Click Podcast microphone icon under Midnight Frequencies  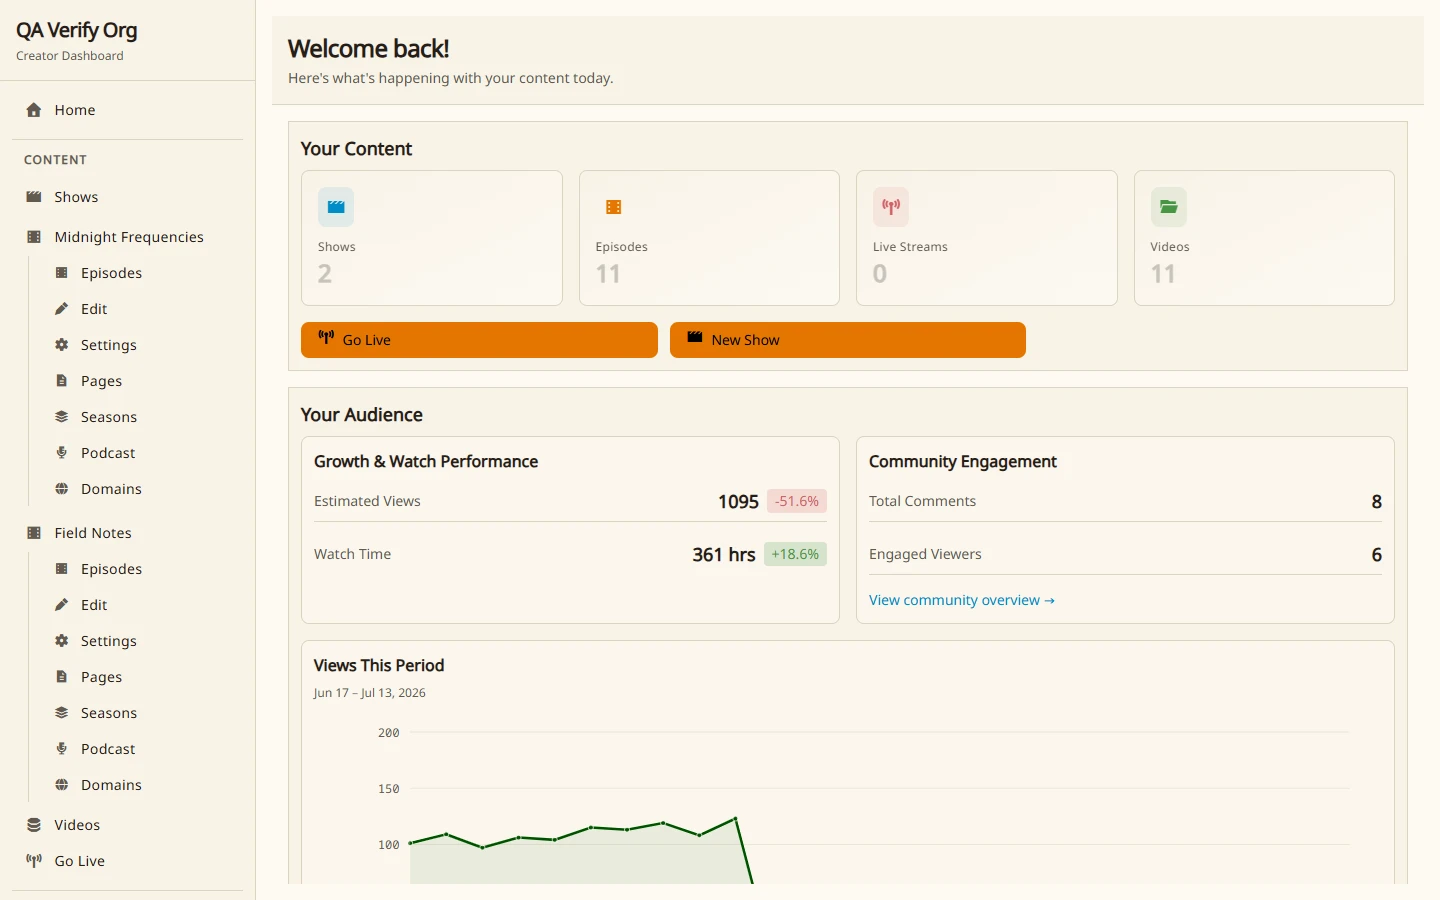click(62, 453)
